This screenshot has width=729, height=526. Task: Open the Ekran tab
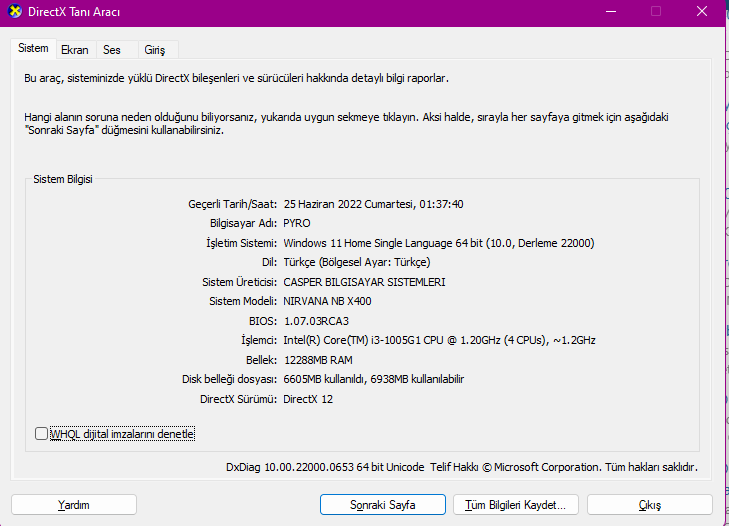tap(75, 49)
